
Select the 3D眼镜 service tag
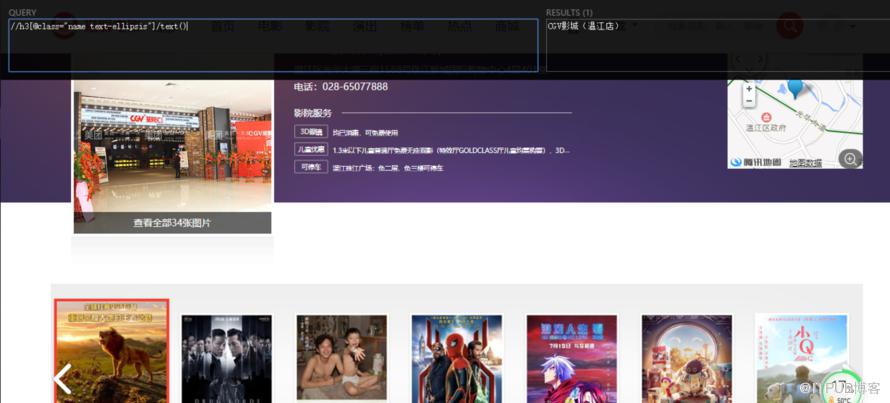311,132
